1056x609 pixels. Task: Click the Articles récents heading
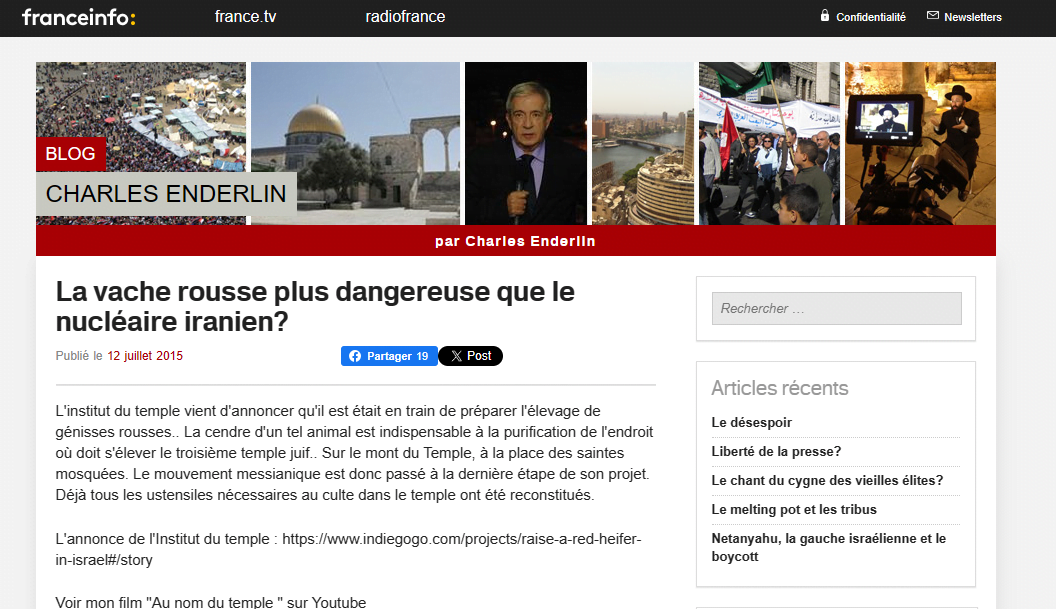[x=780, y=388]
